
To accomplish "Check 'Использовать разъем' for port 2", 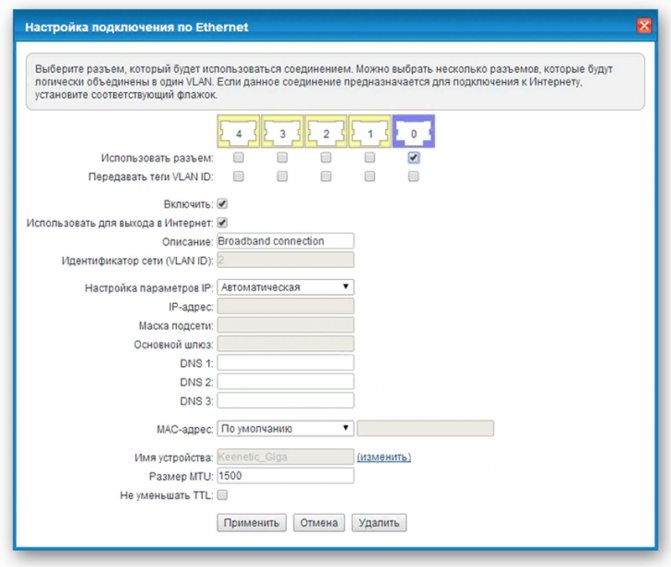I will tap(326, 157).
